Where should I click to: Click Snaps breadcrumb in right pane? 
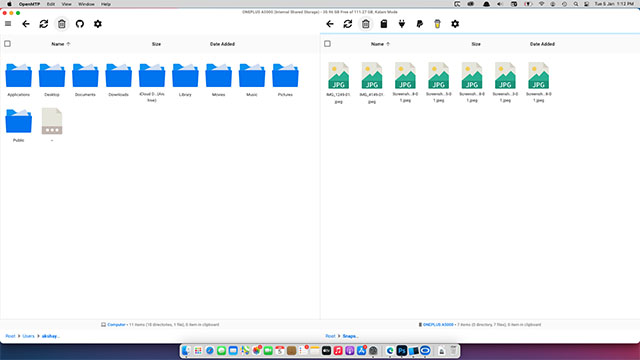coord(351,336)
